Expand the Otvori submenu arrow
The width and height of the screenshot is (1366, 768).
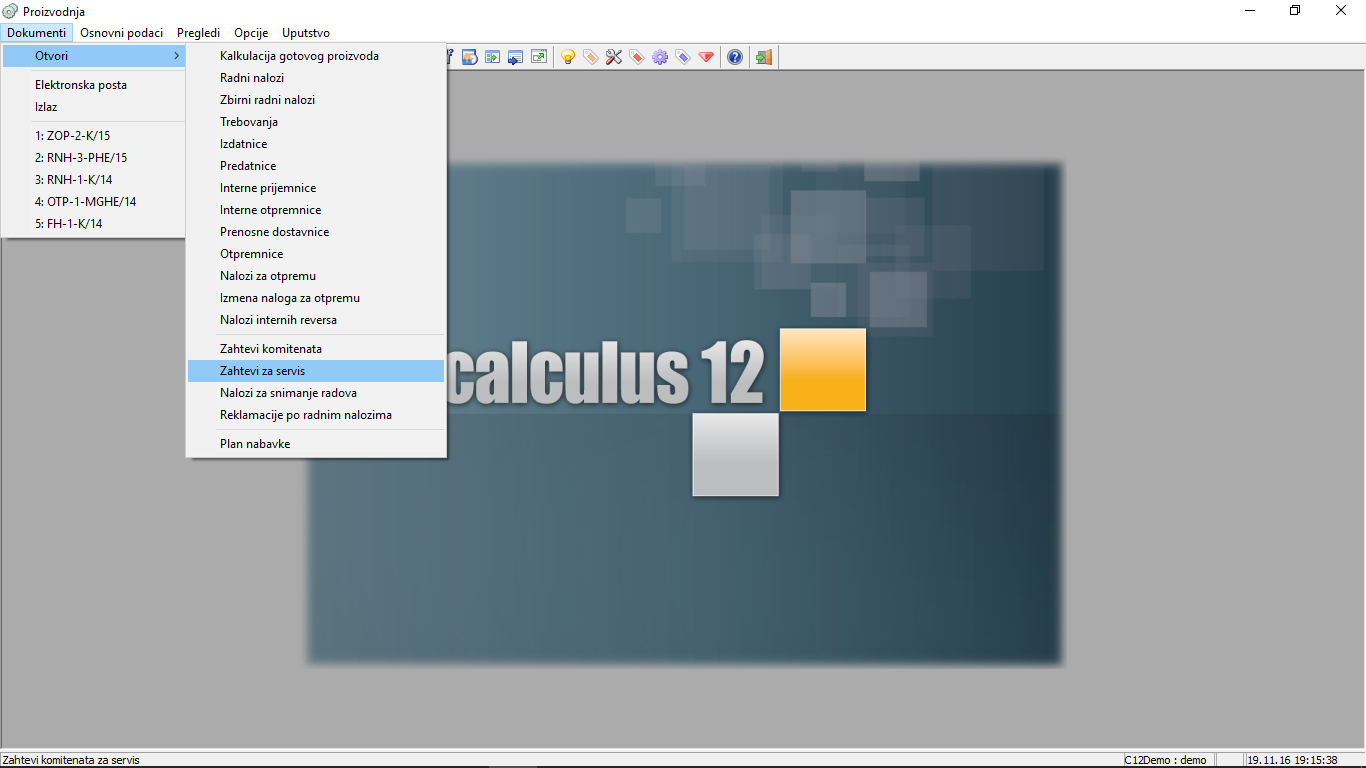(177, 56)
